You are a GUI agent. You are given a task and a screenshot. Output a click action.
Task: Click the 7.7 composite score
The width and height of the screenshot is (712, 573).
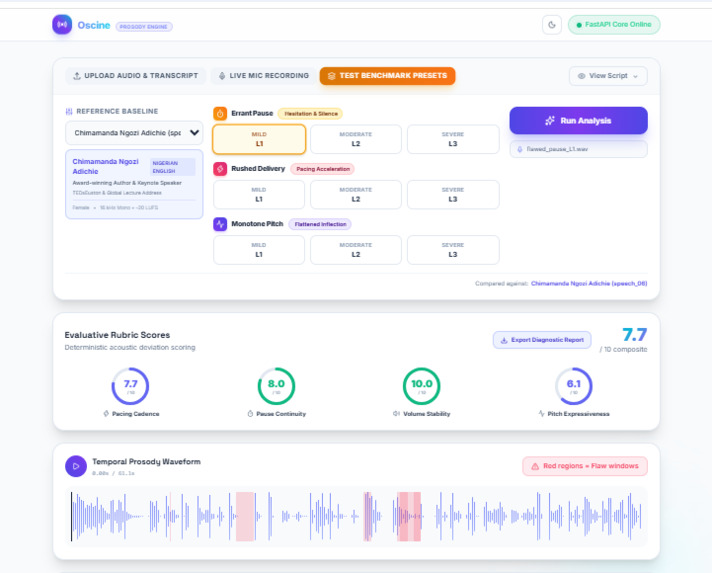pos(634,335)
